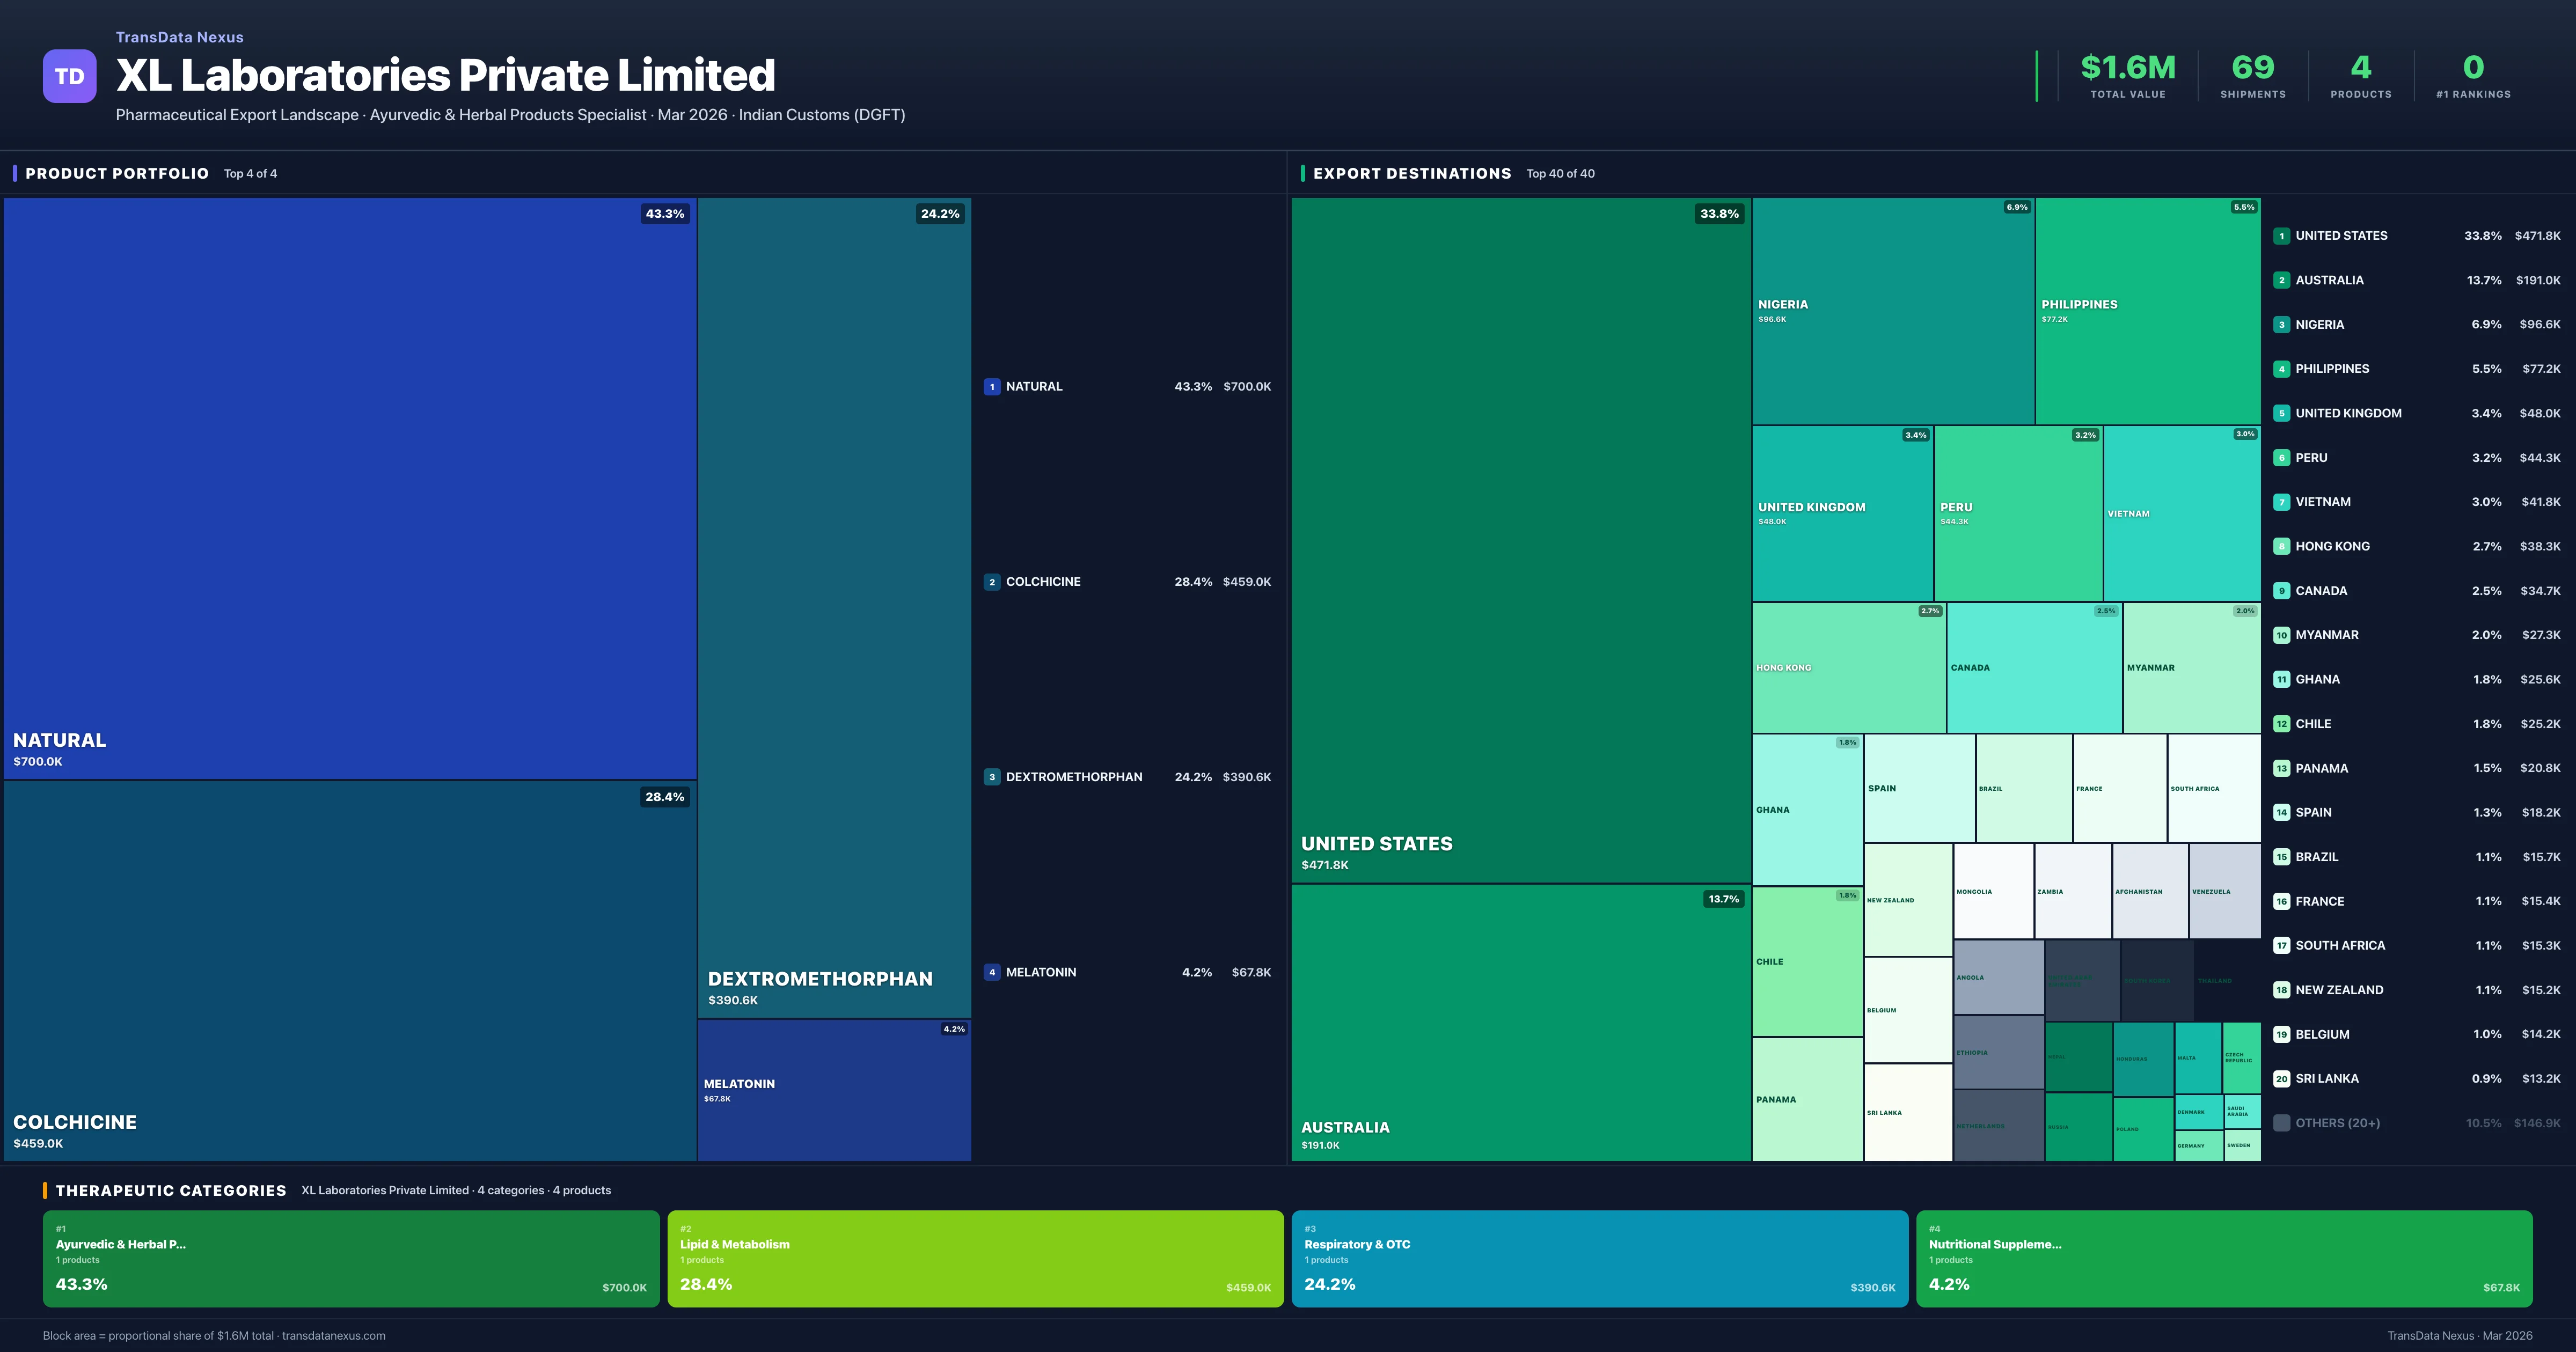This screenshot has height=1352, width=2576.
Task: Open the THERAPEUTIC CATEGORIES section header
Action: click(172, 1190)
